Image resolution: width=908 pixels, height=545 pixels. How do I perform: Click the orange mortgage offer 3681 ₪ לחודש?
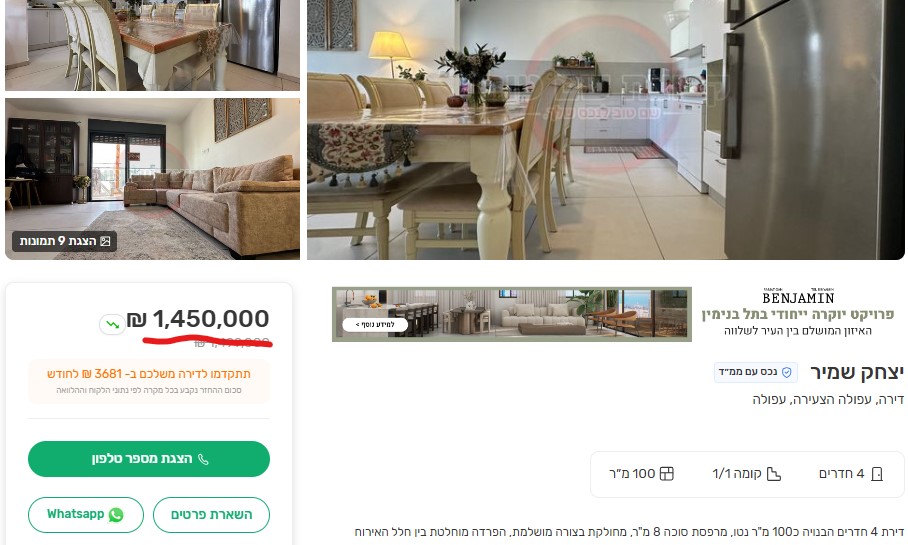(x=149, y=374)
